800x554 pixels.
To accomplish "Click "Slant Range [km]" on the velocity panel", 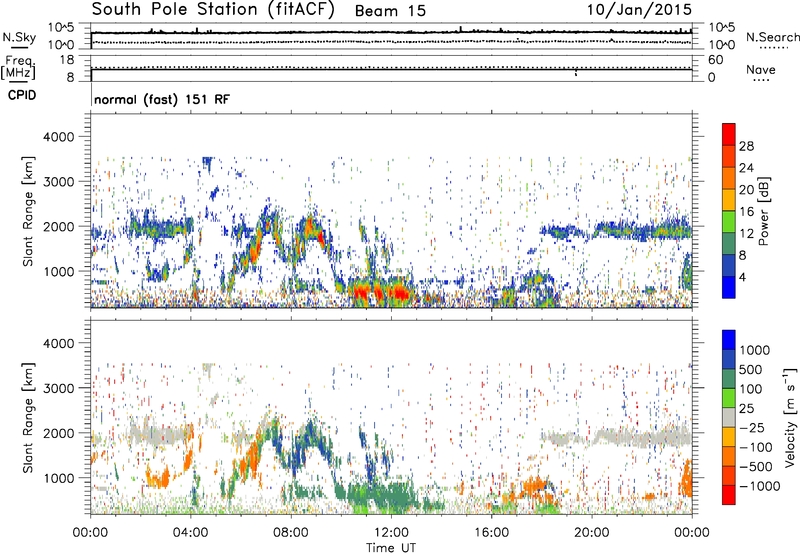I will coord(28,417).
